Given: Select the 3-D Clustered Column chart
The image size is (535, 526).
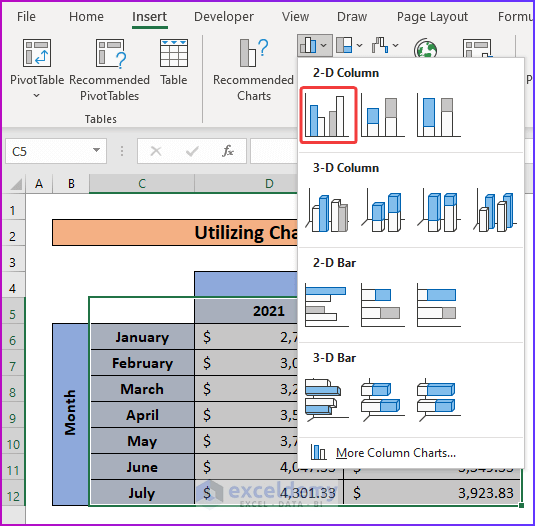Looking at the screenshot, I should [327, 211].
